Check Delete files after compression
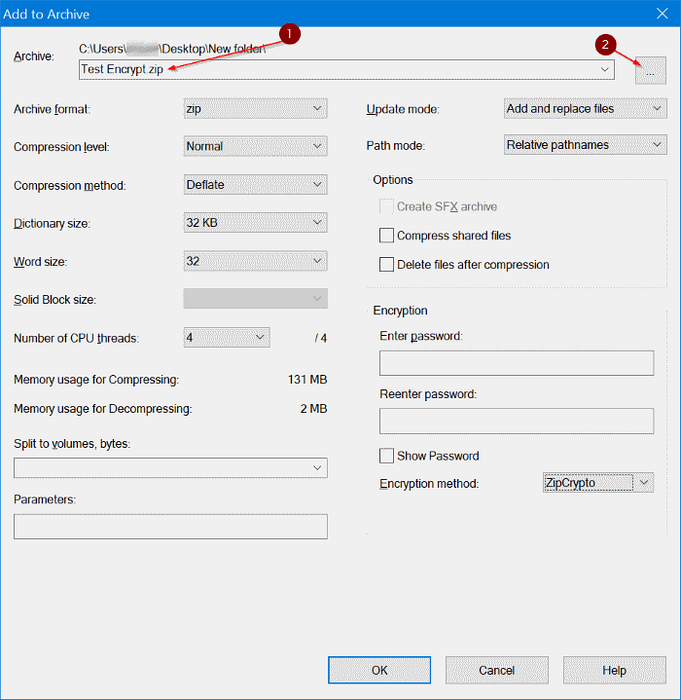 (x=387, y=265)
